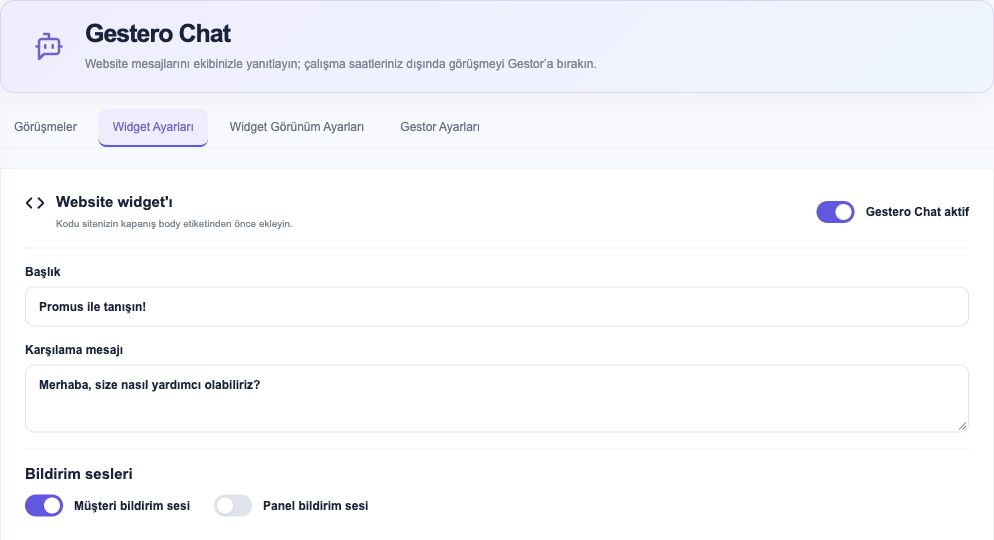Click the Gestero Chat robot icon
994x540 pixels.
[49, 46]
